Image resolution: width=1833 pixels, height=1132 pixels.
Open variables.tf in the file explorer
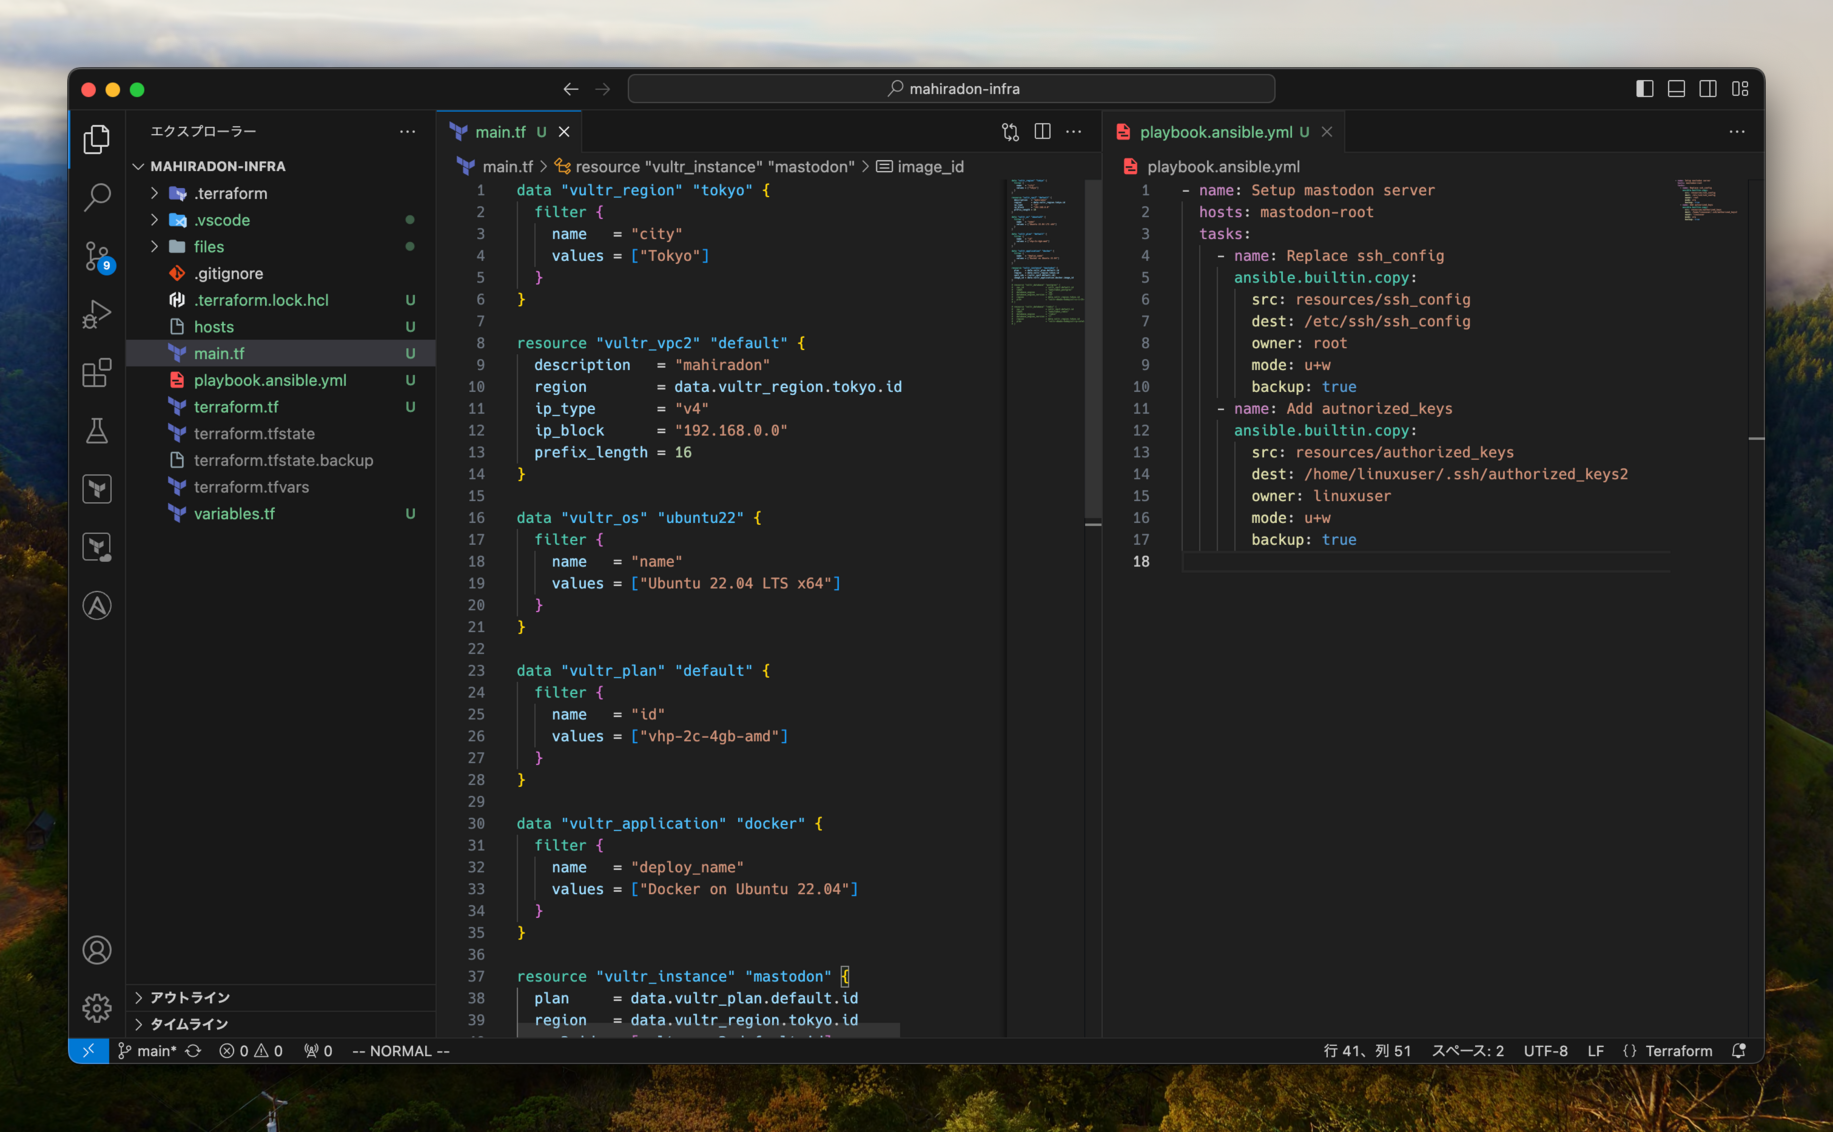pyautogui.click(x=234, y=513)
